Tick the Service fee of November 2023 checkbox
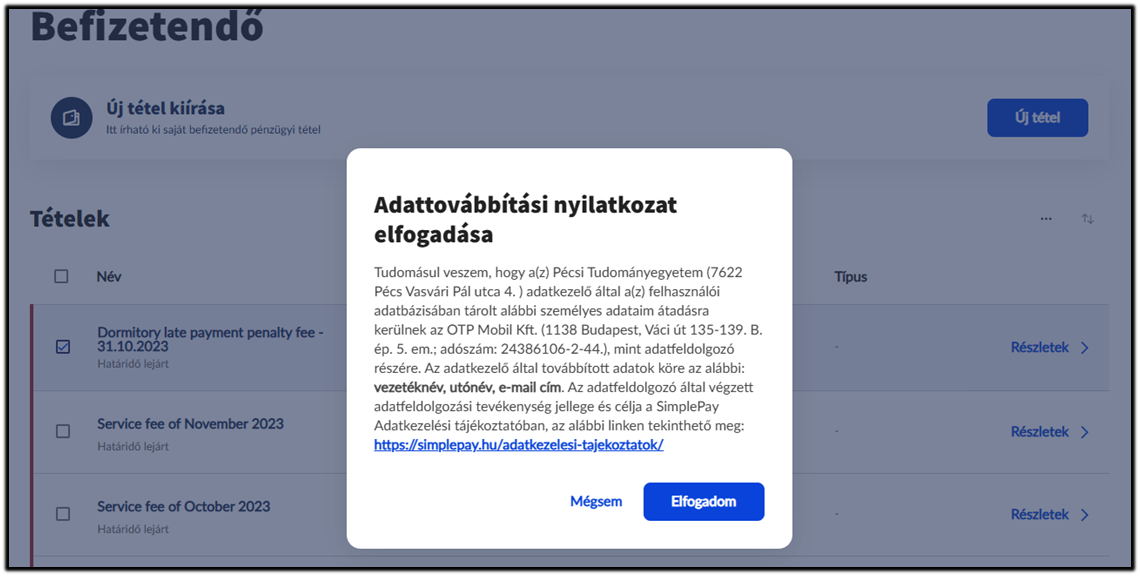Image resolution: width=1140 pixels, height=576 pixels. click(x=63, y=431)
